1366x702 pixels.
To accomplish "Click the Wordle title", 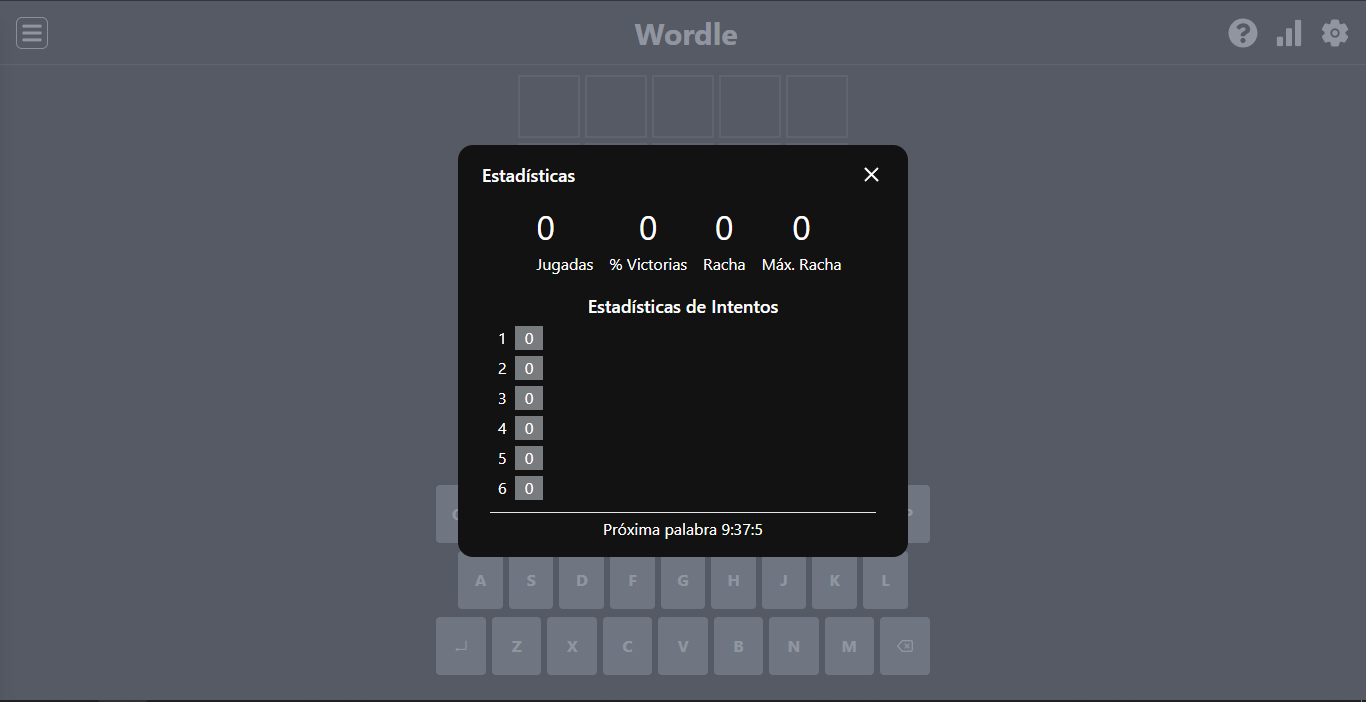I will pyautogui.click(x=686, y=35).
